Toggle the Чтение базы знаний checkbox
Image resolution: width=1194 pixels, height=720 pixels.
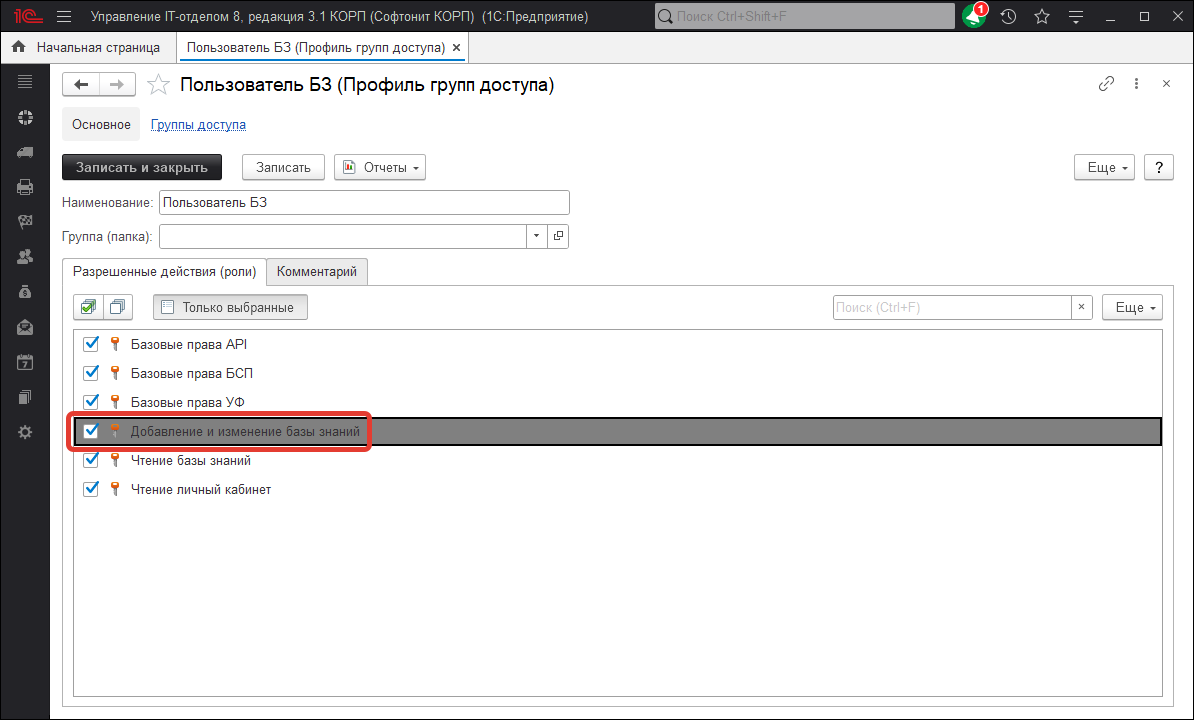point(91,460)
